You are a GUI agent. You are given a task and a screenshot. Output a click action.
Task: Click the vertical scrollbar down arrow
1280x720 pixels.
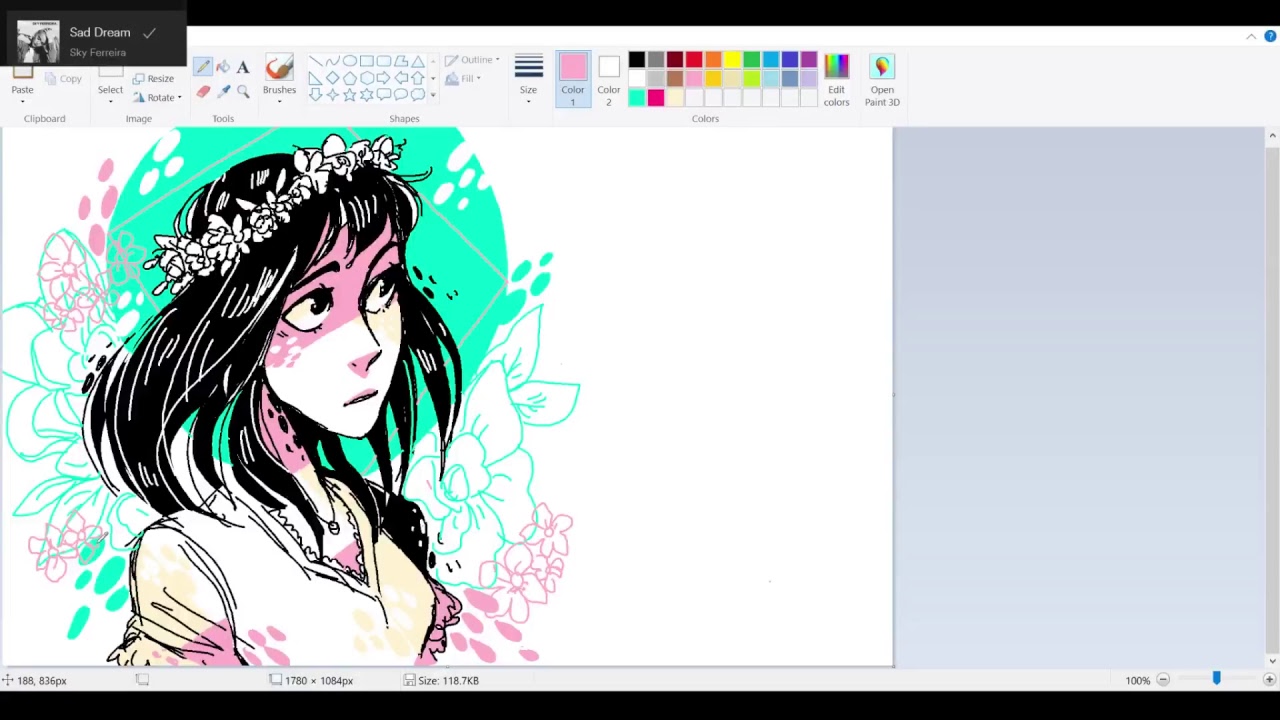point(1272,660)
